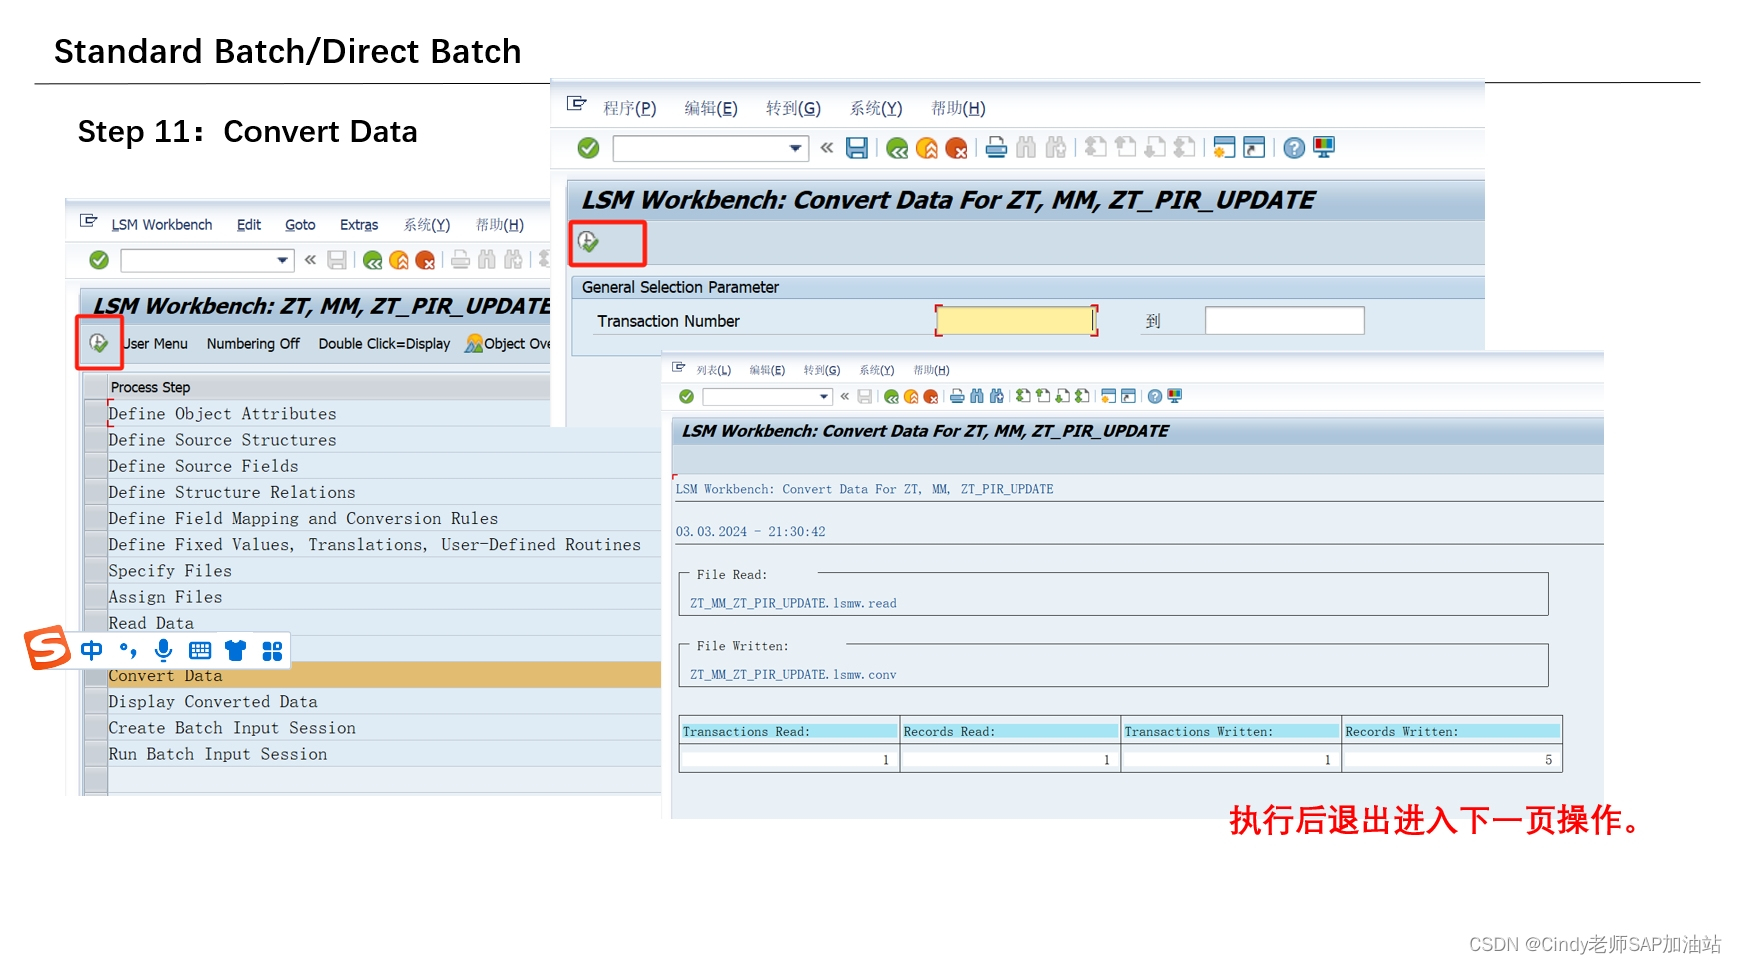Open the command field dropdown on Convert Data screen
Viewport: 1737px width, 964px height.
[796, 147]
